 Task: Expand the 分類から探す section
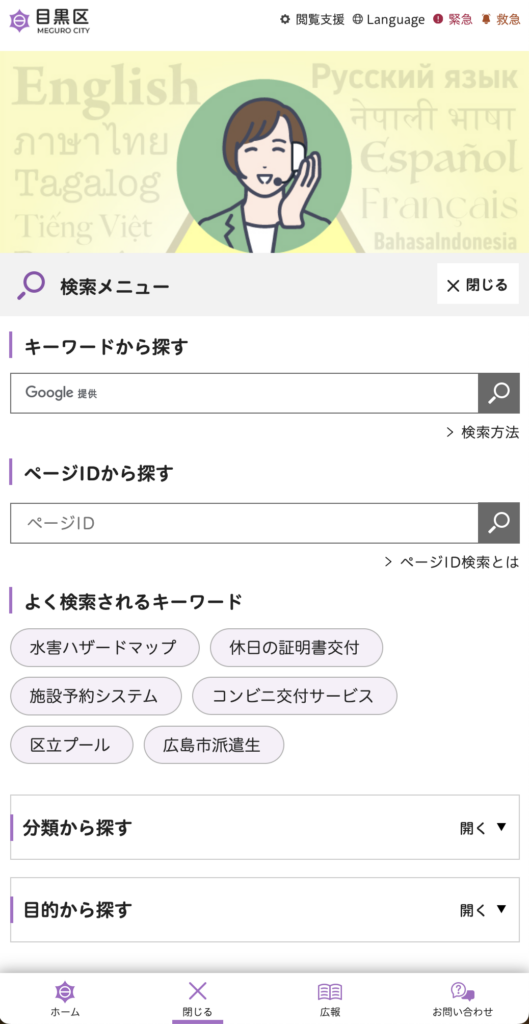point(264,827)
